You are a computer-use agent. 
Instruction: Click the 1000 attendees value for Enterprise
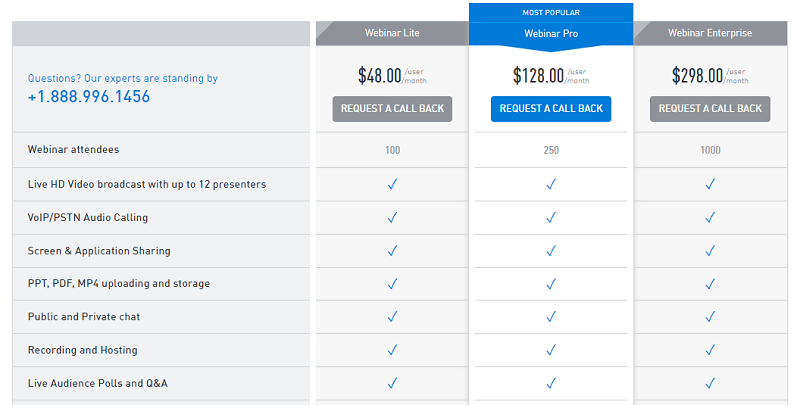coord(710,150)
